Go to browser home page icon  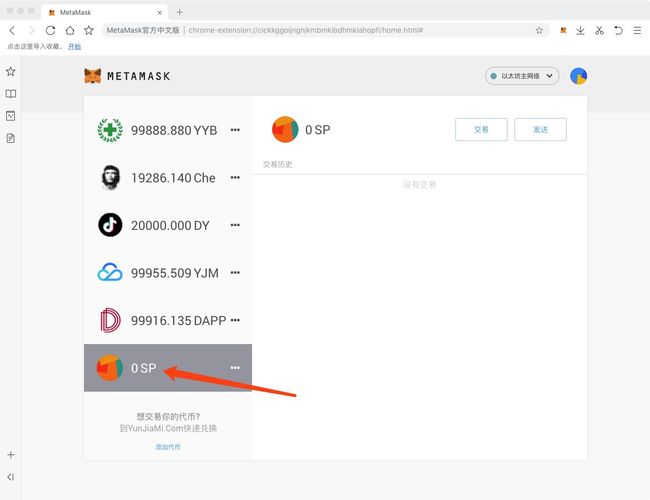[x=70, y=30]
